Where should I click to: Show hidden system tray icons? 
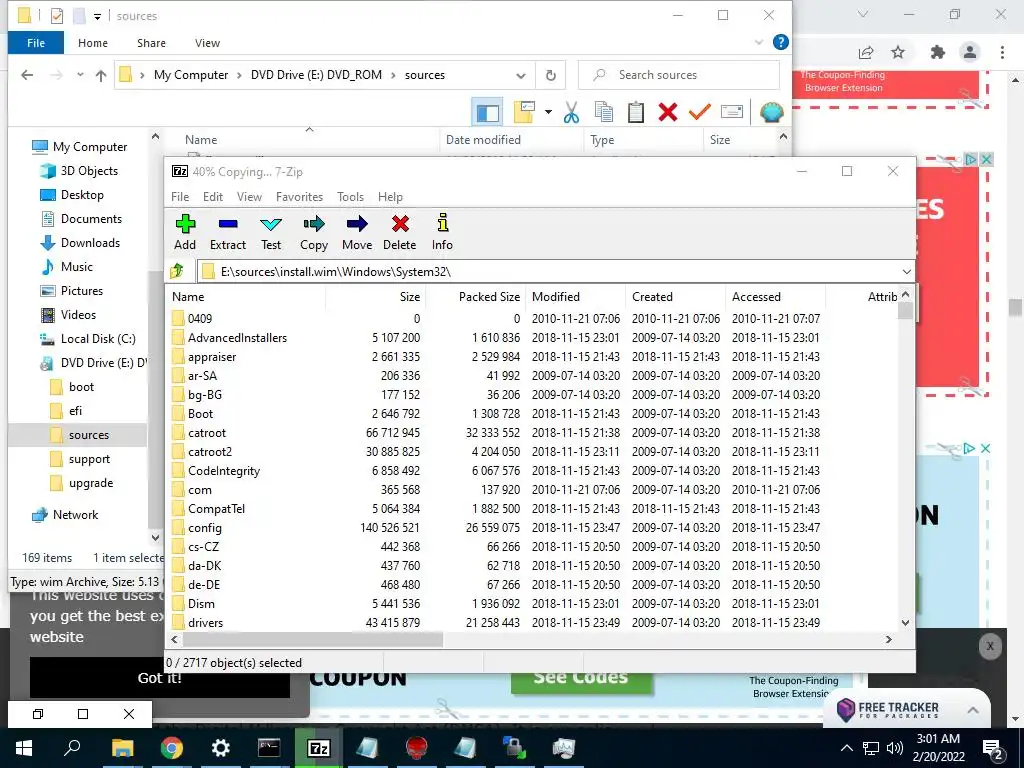pos(846,748)
